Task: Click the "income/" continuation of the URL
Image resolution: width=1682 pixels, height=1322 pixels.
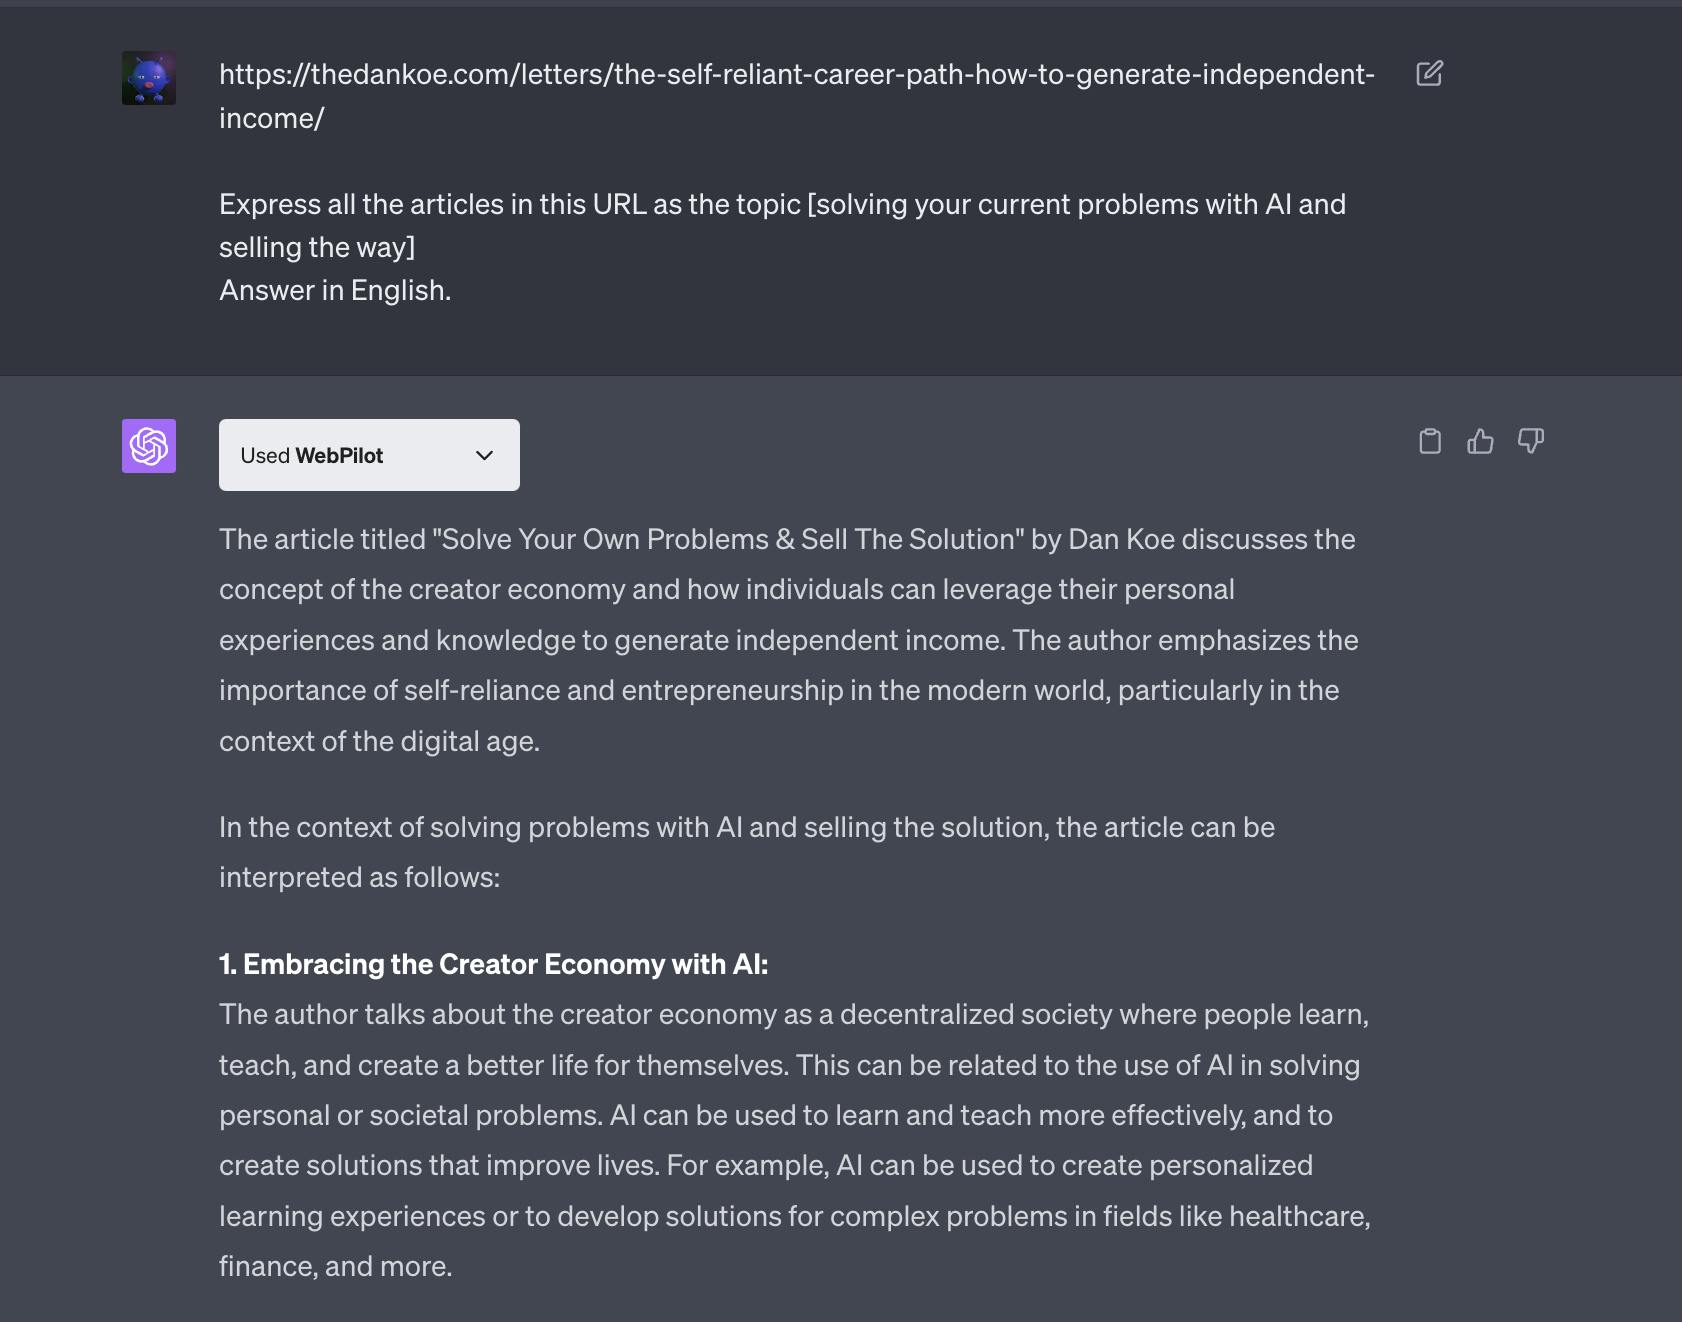Action: [272, 118]
